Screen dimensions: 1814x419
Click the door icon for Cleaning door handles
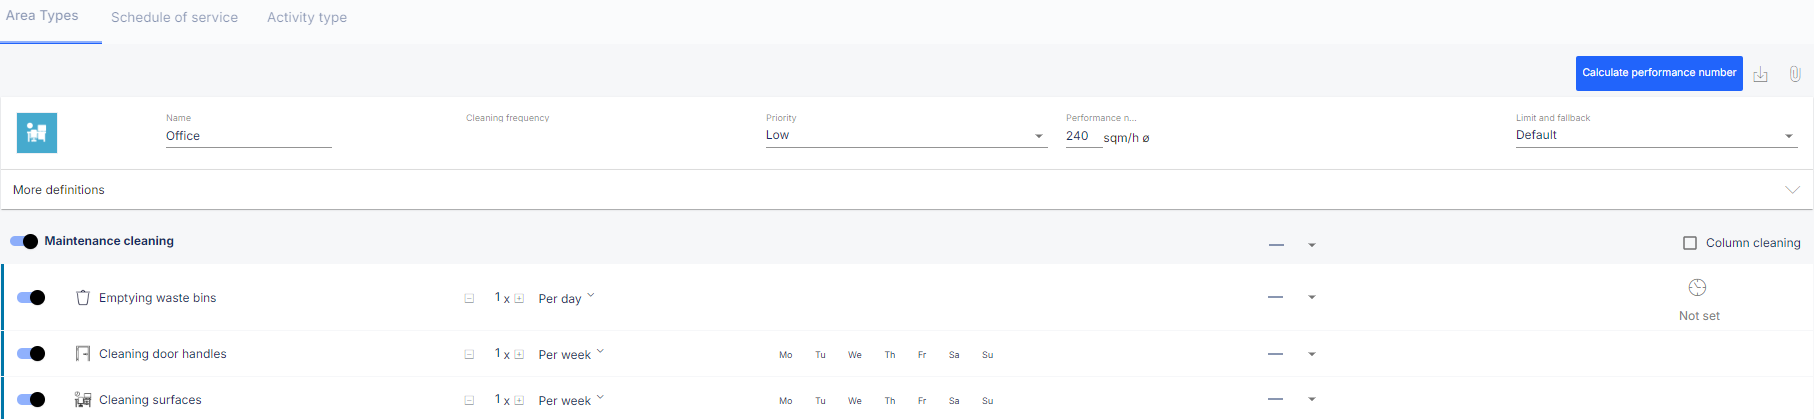pyautogui.click(x=83, y=353)
